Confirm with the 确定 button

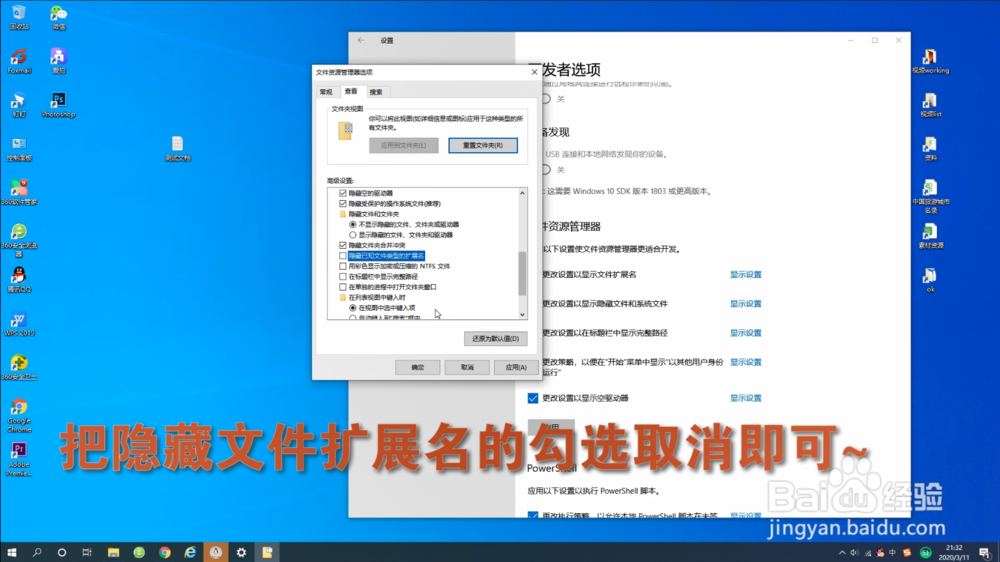(417, 367)
